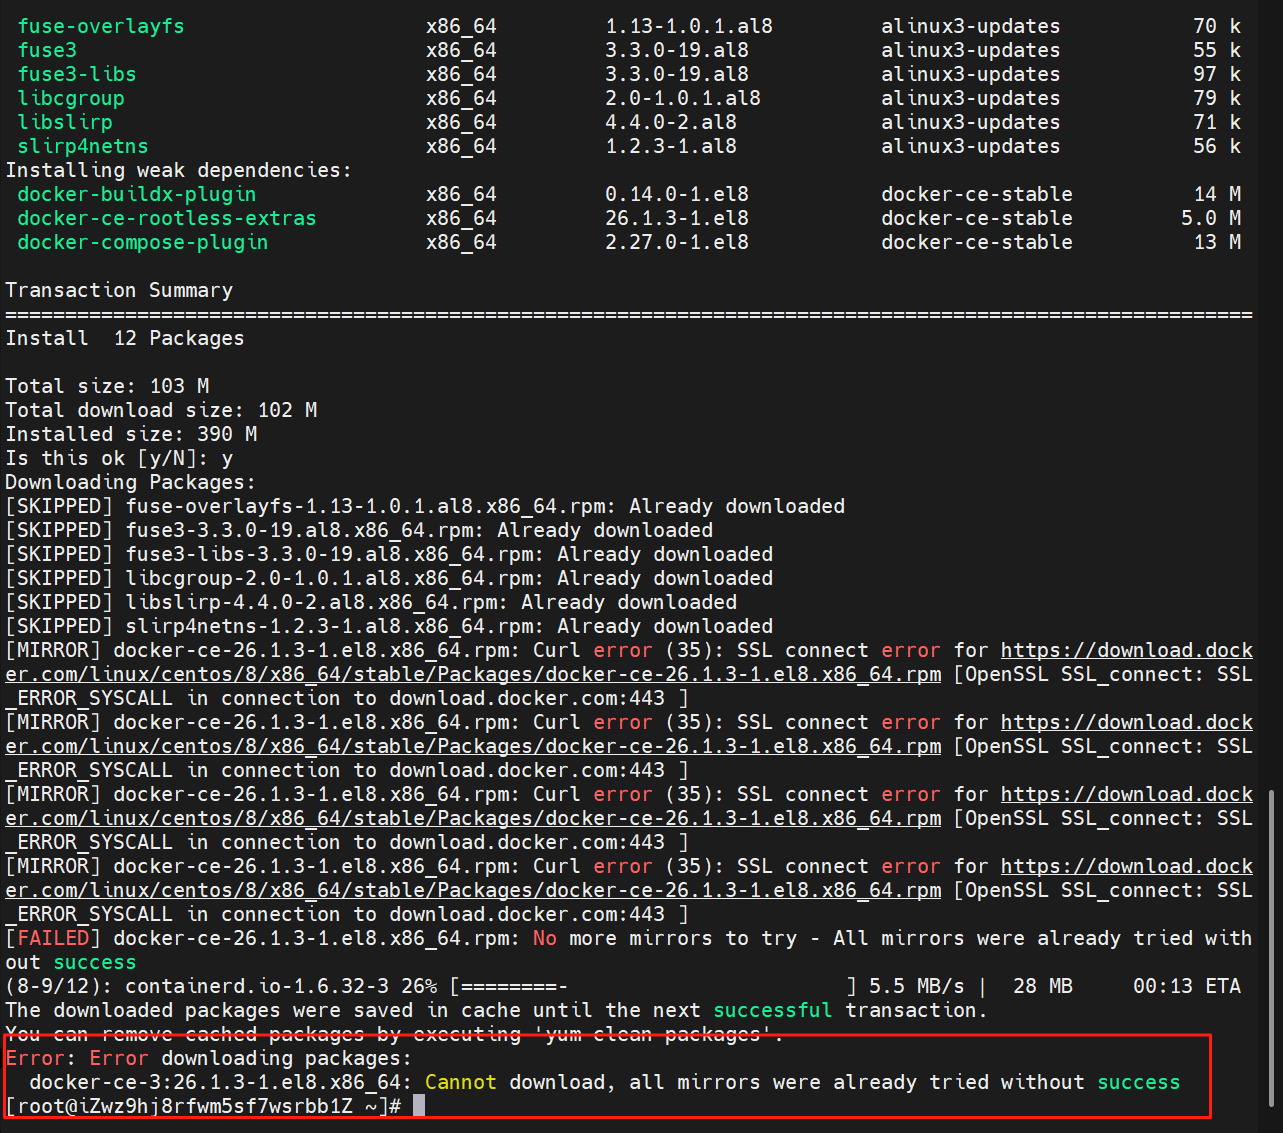This screenshot has width=1283, height=1133.
Task: Click the third underlined docker-ce download link
Action: click(x=1125, y=794)
